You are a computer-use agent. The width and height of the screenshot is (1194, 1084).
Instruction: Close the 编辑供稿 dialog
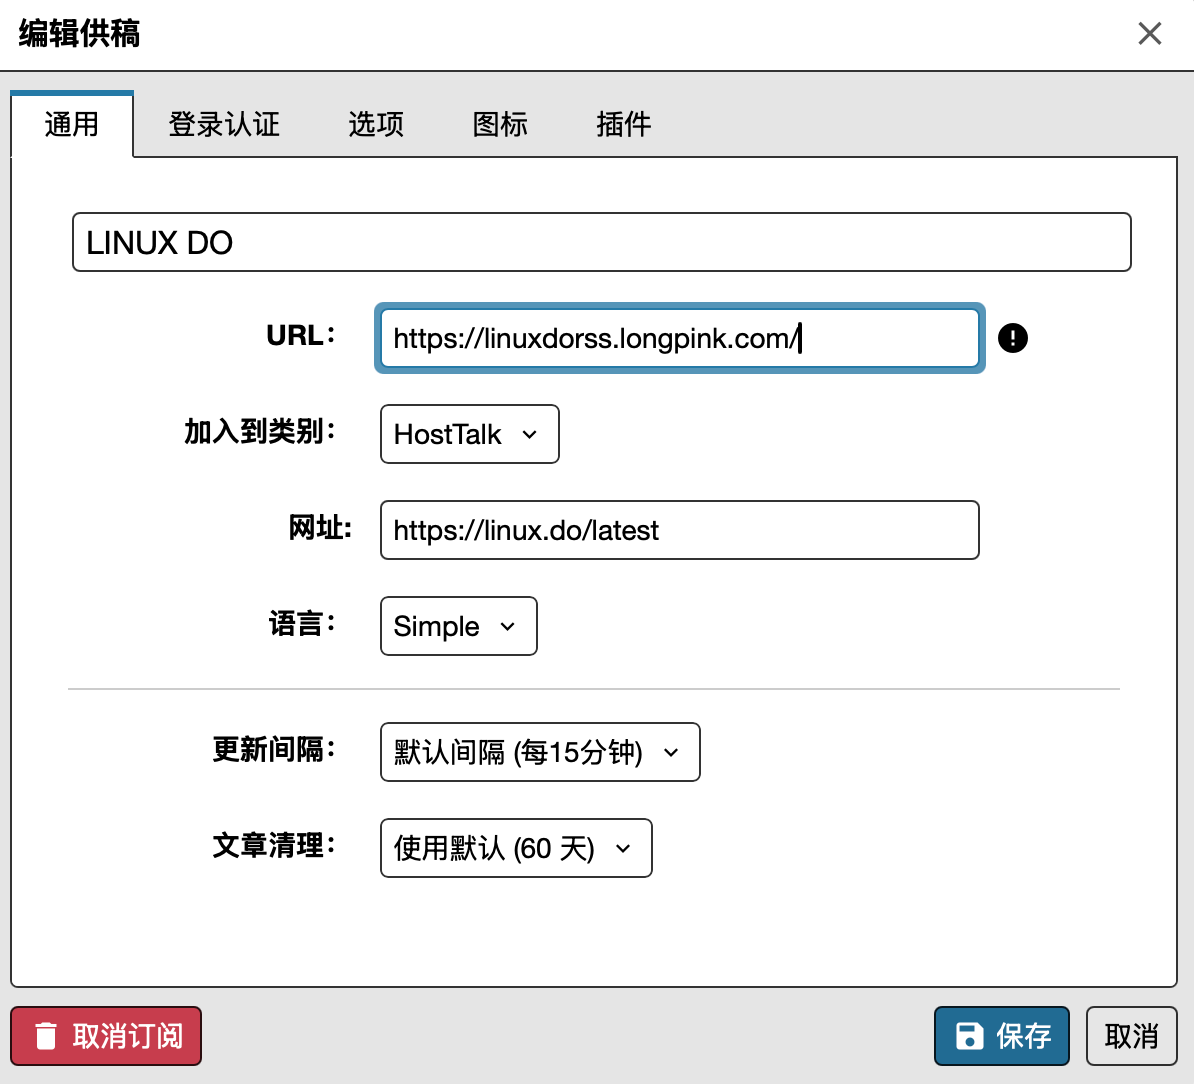pos(1149,33)
